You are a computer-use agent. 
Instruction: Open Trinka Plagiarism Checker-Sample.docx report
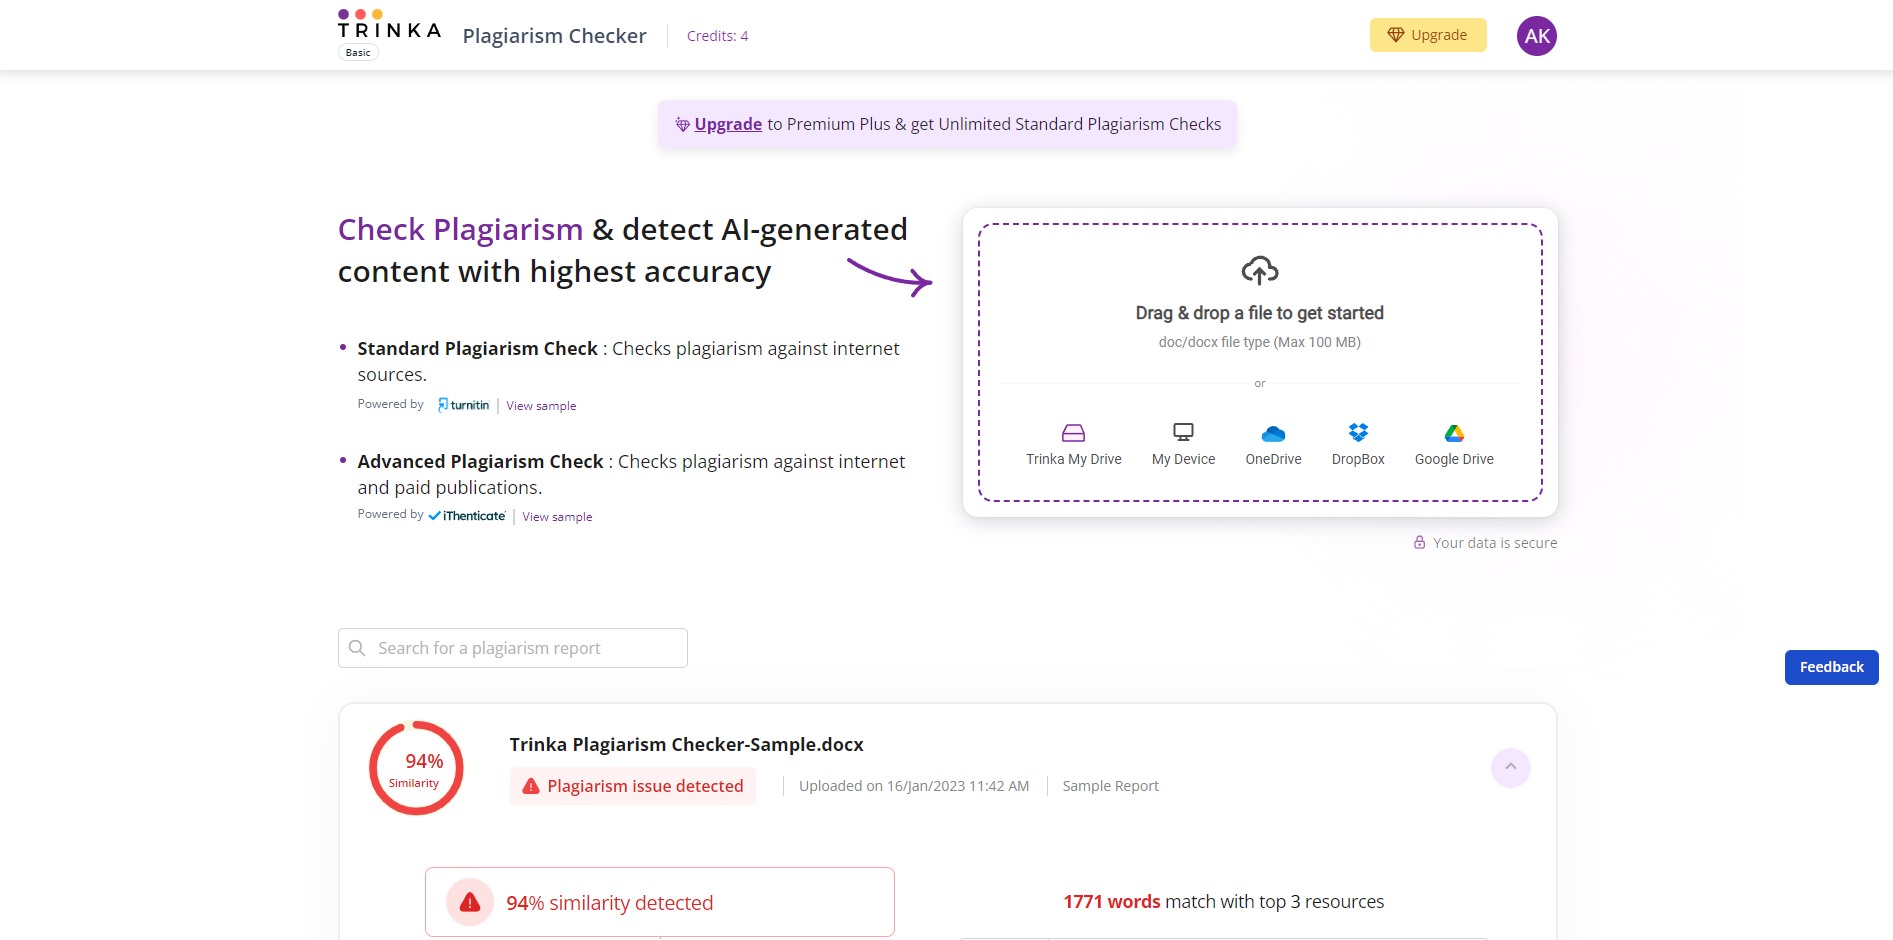tap(686, 744)
